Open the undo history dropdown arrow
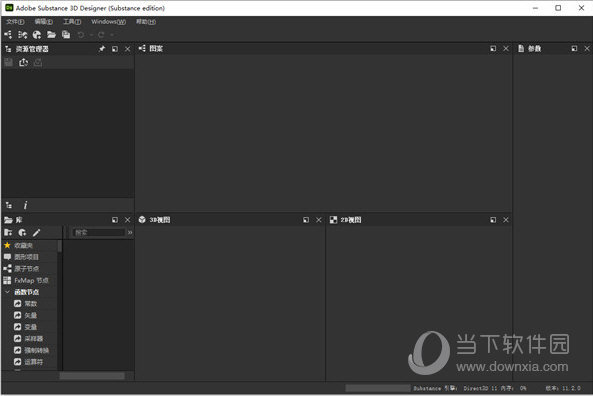Viewport: 593px width, 396px height. [91, 35]
